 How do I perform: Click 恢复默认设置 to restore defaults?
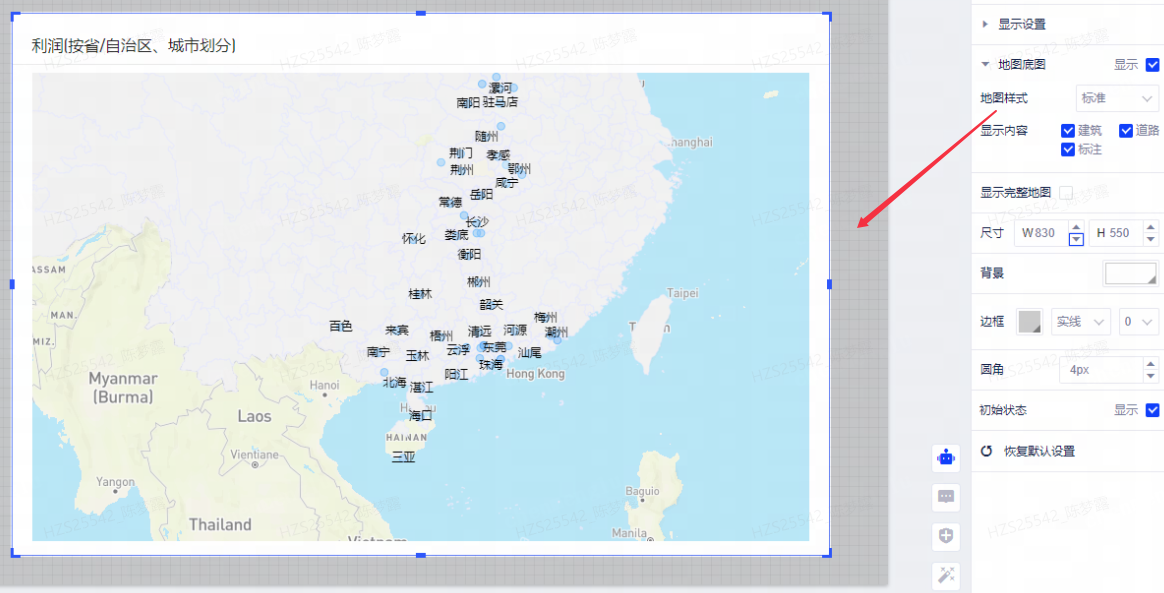tap(1039, 451)
